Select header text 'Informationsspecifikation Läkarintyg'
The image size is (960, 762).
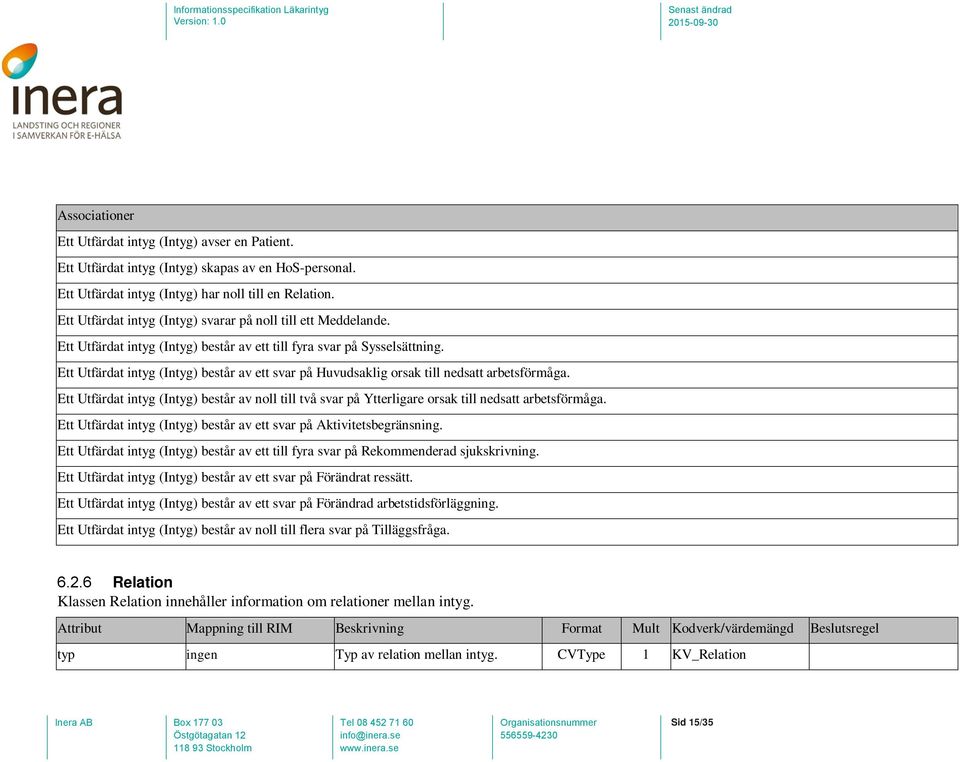click(x=251, y=10)
